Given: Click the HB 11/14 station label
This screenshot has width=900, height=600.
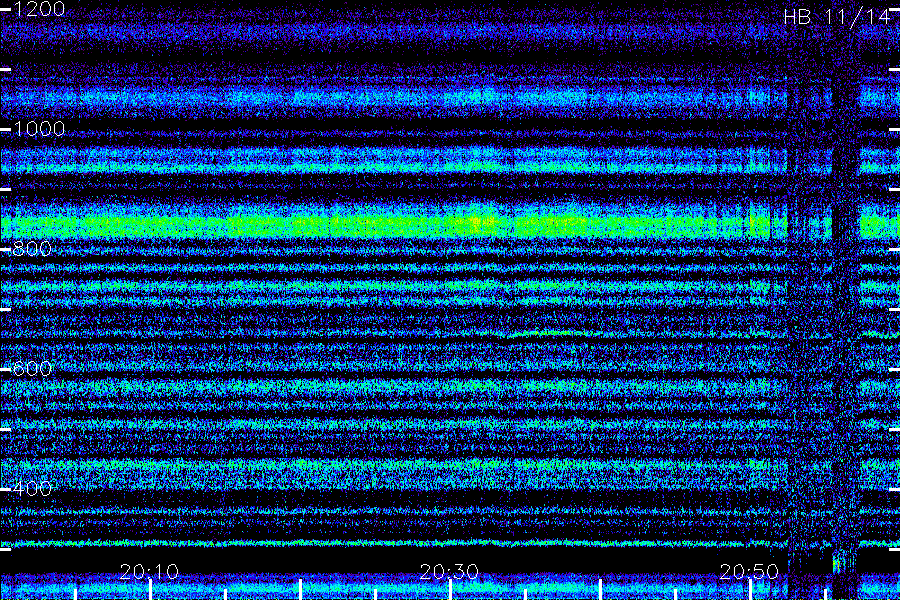Looking at the screenshot, I should point(836,17).
